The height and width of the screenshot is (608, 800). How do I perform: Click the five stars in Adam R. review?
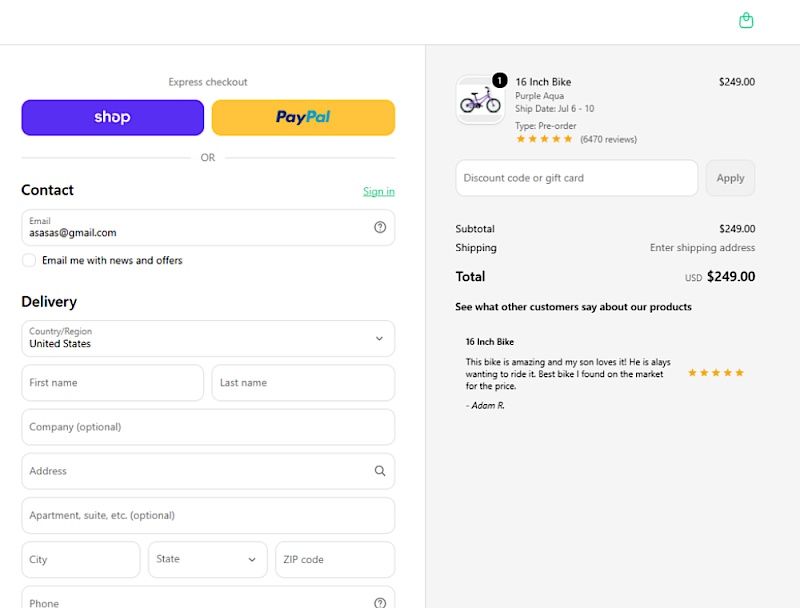pyautogui.click(x=716, y=373)
